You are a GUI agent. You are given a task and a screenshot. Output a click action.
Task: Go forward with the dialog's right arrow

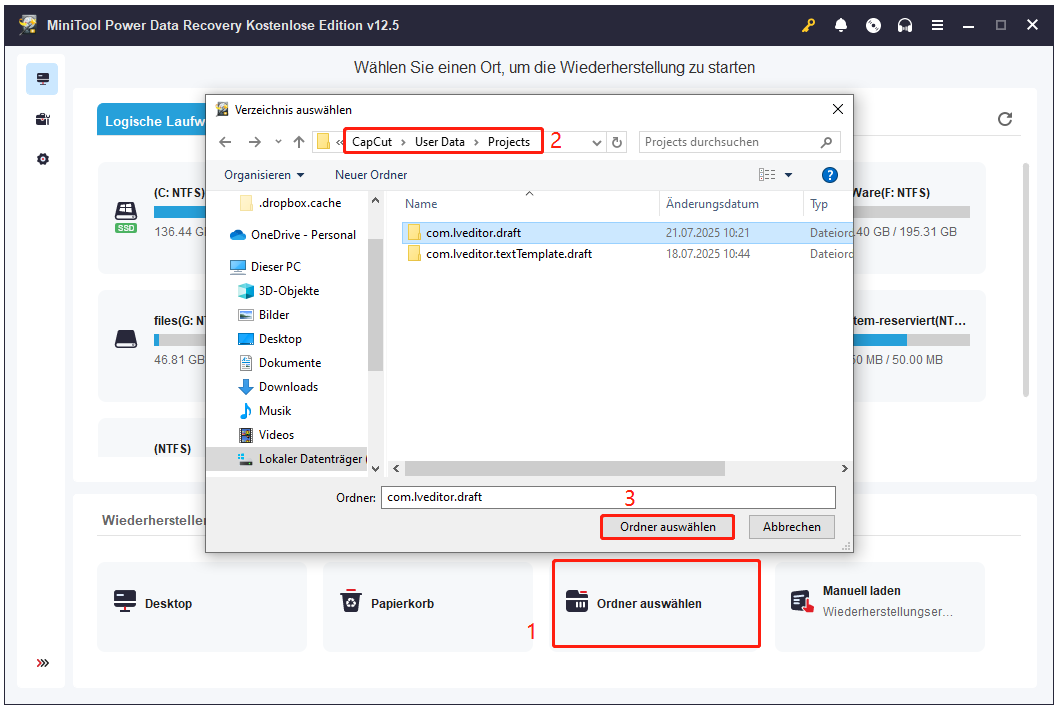pos(254,142)
